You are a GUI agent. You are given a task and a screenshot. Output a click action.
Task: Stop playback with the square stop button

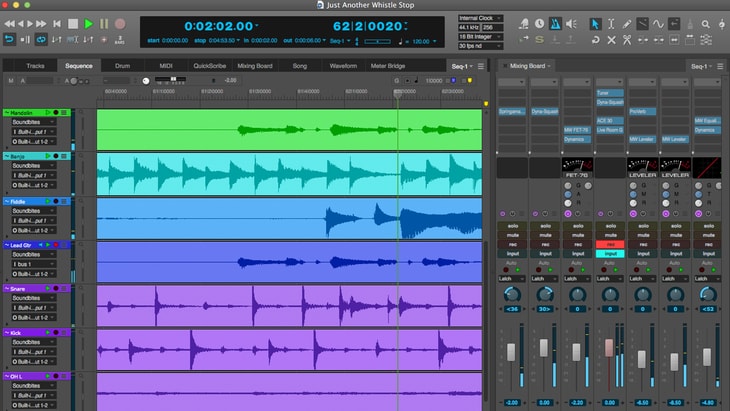coord(73,24)
